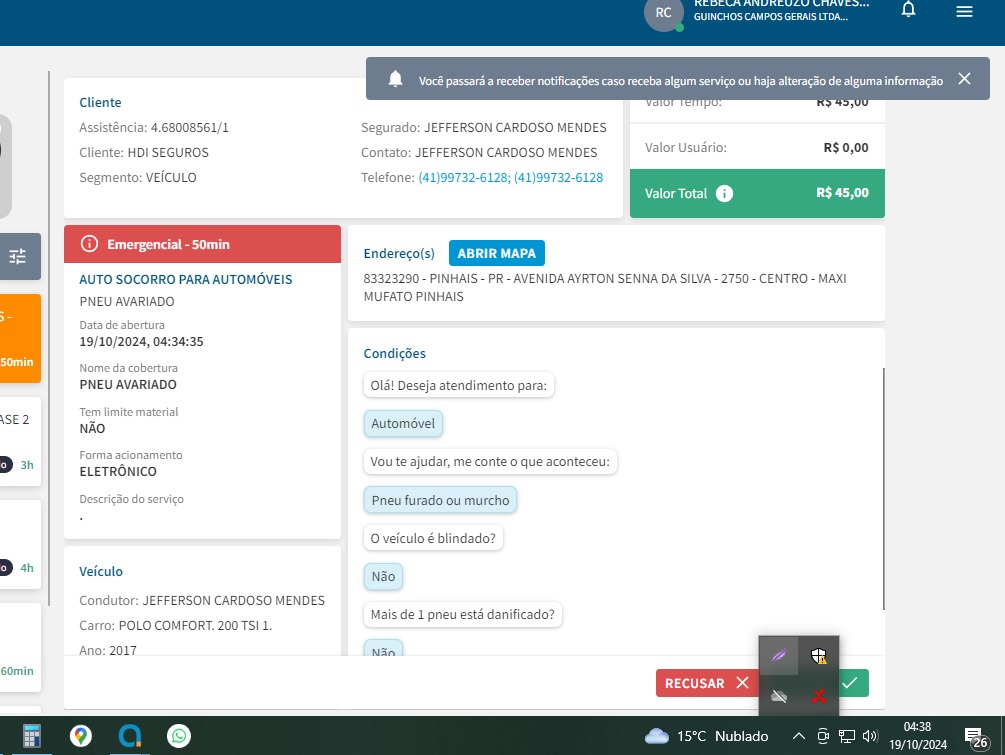Screen dimensions: 1005x755
Task: Click the Meet Now camera tray icon
Action: point(823,736)
